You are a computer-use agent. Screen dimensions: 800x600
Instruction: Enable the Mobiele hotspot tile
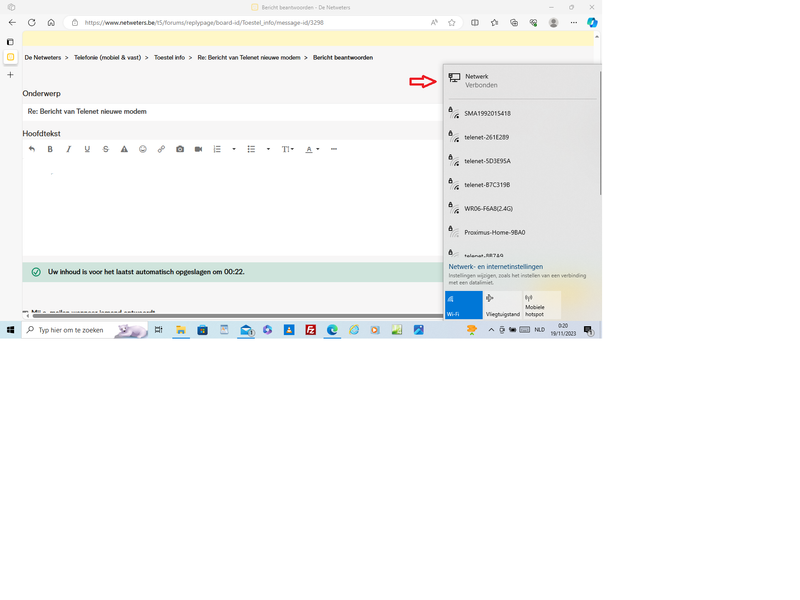(x=541, y=305)
